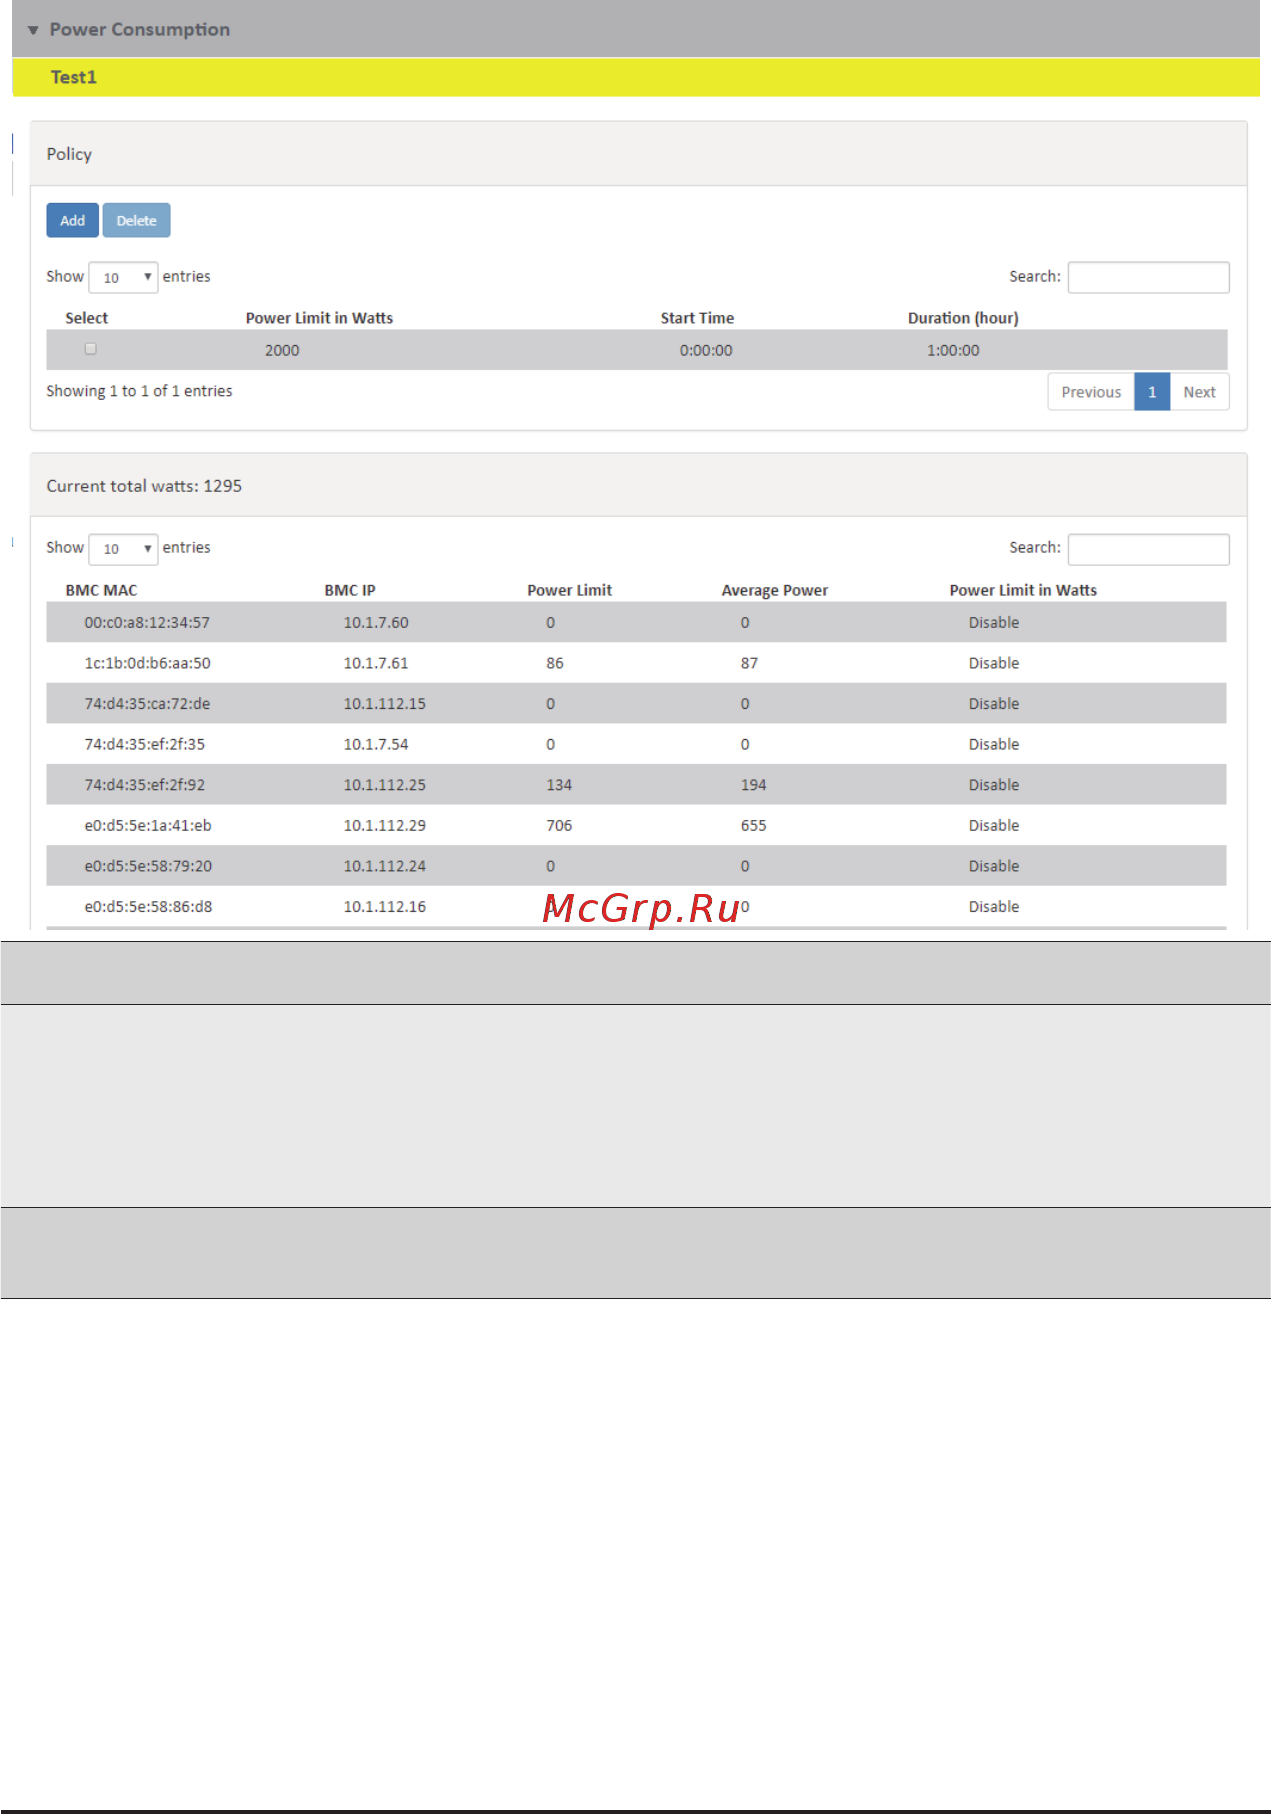Sort Policy table by Duration (hour)
Screen dimensions: 1271x1814
[x=963, y=318]
